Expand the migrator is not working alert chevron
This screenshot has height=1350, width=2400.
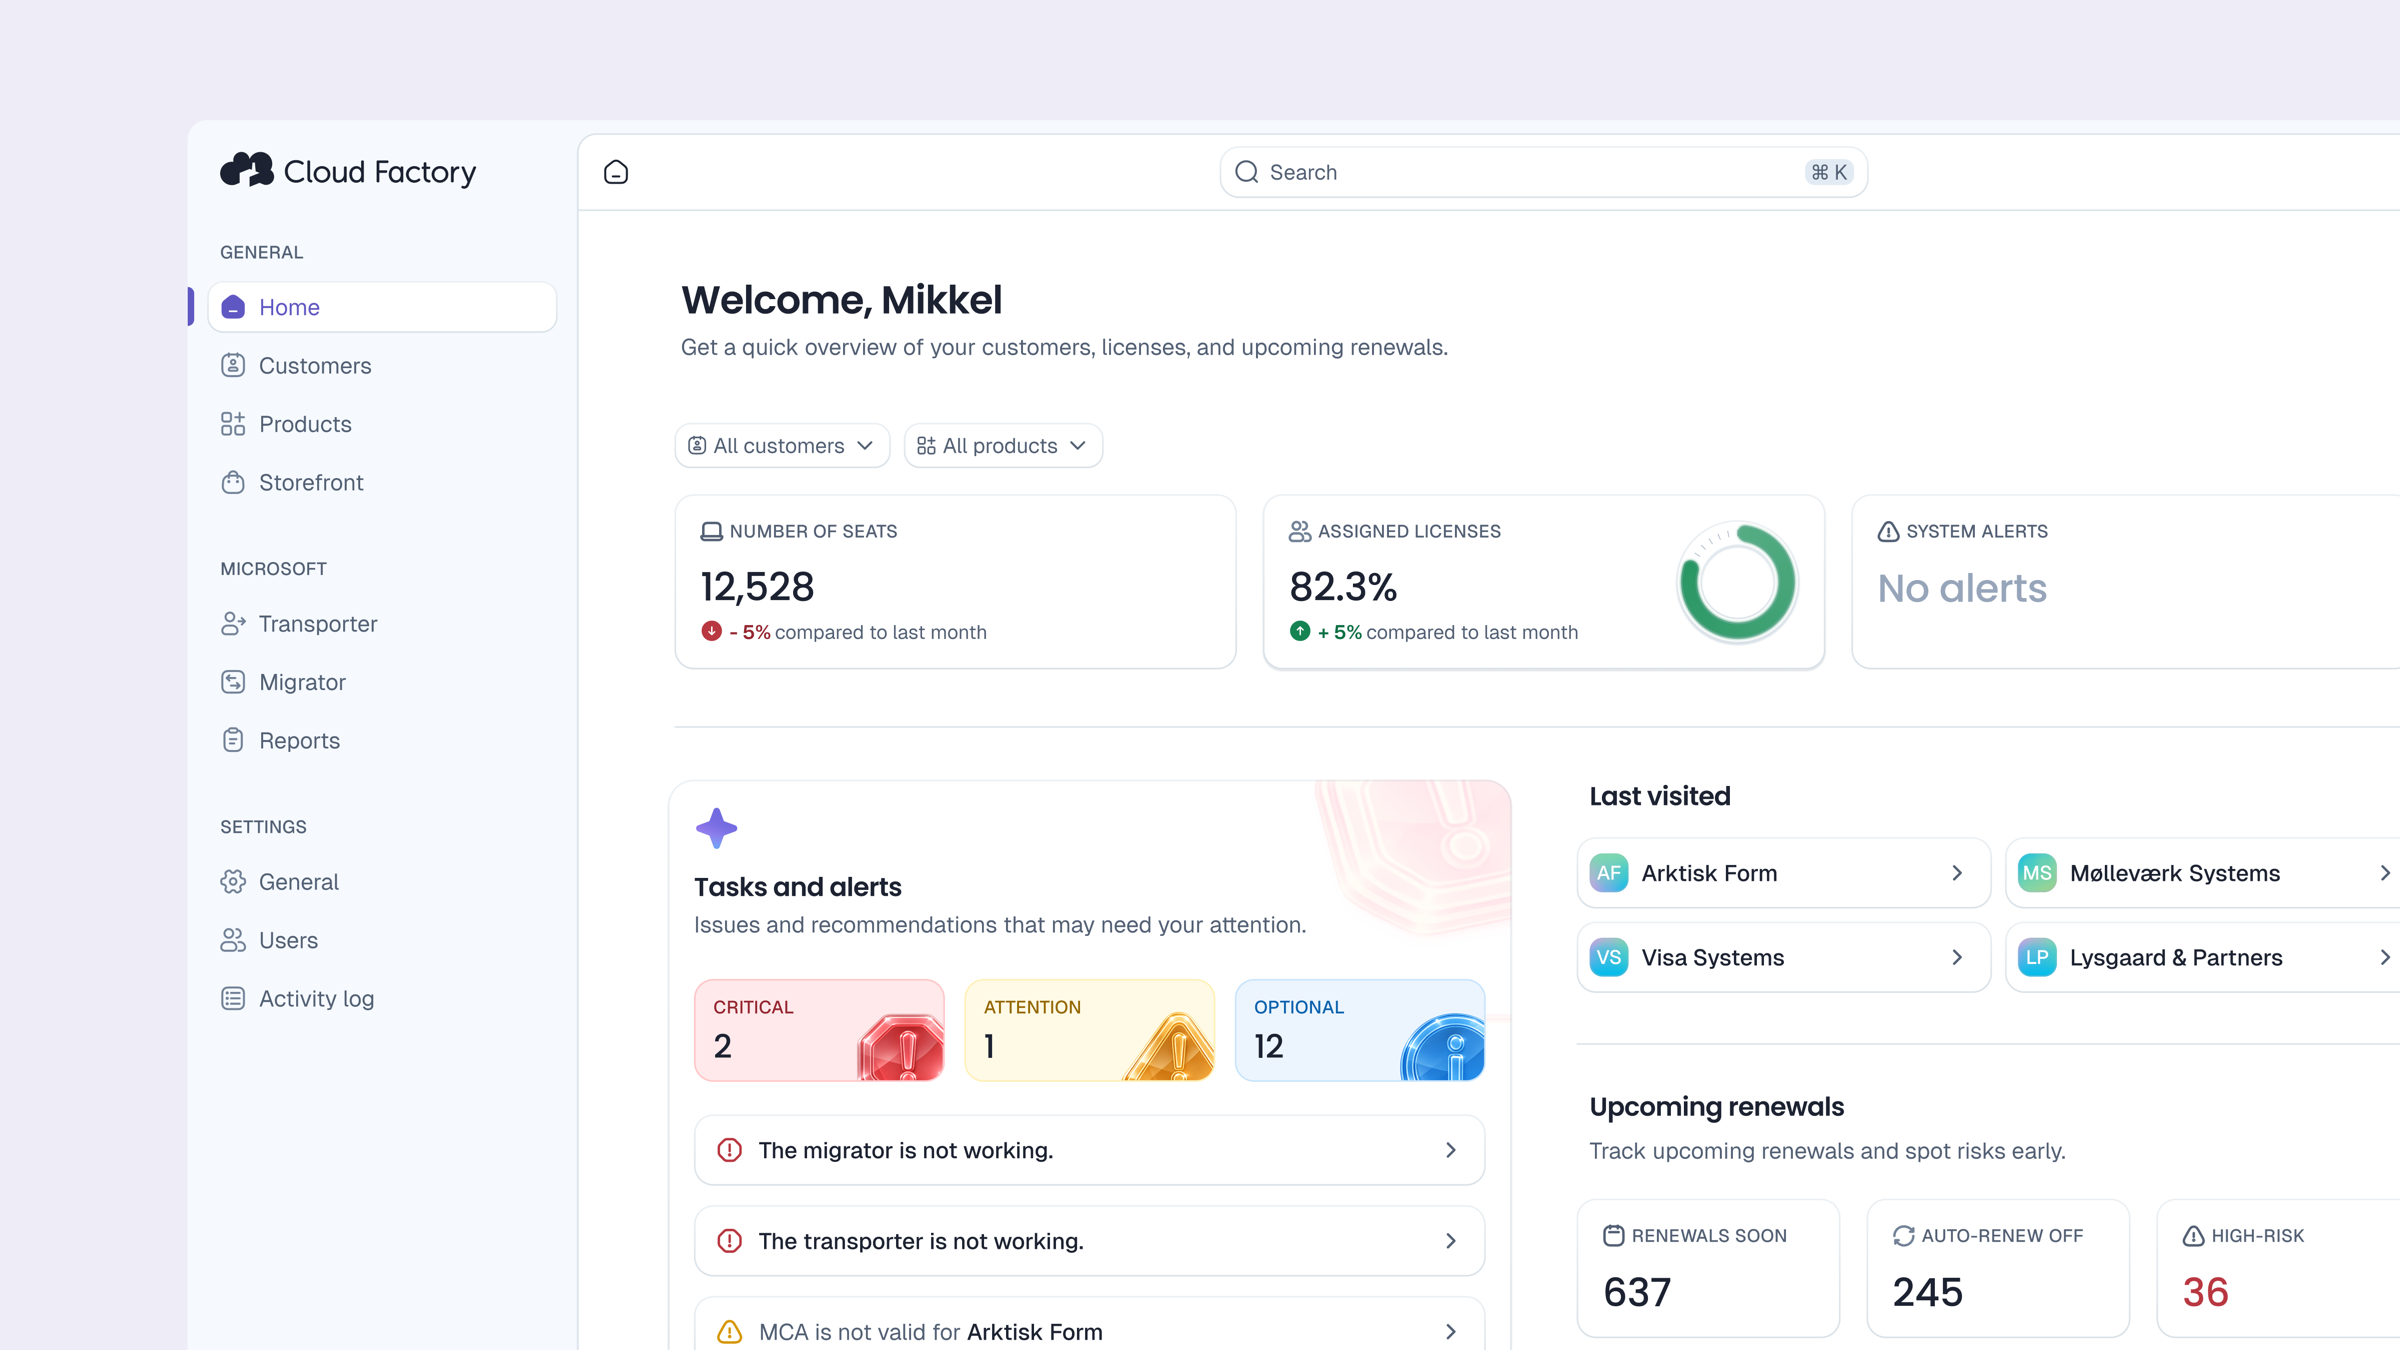point(1450,1150)
